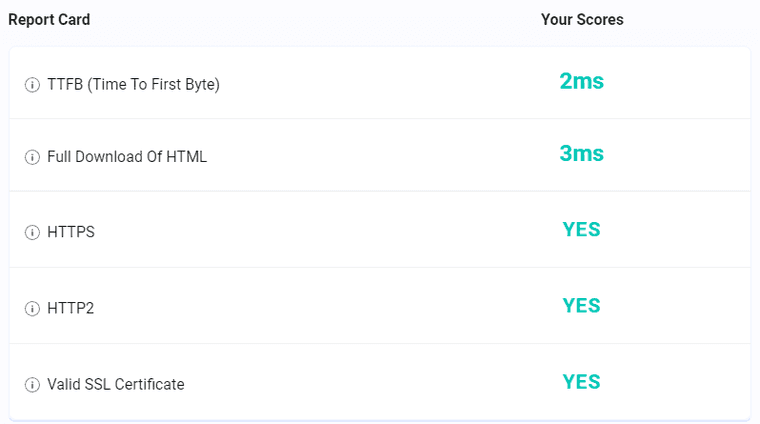Click YES score for Valid SSL Certificate

(581, 382)
